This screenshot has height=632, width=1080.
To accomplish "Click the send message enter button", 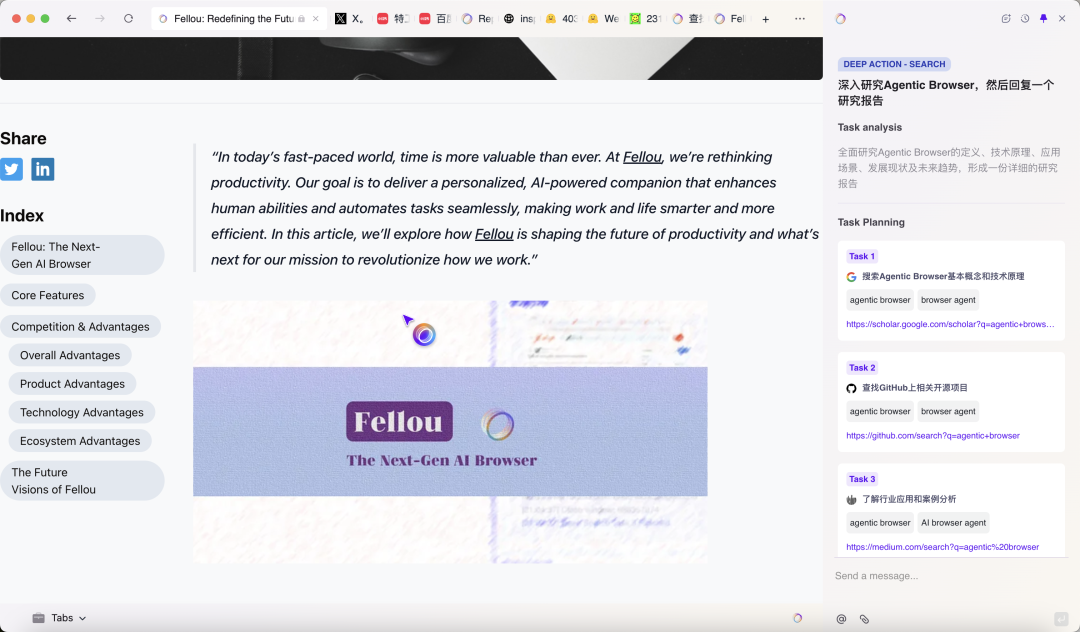I will (1061, 618).
